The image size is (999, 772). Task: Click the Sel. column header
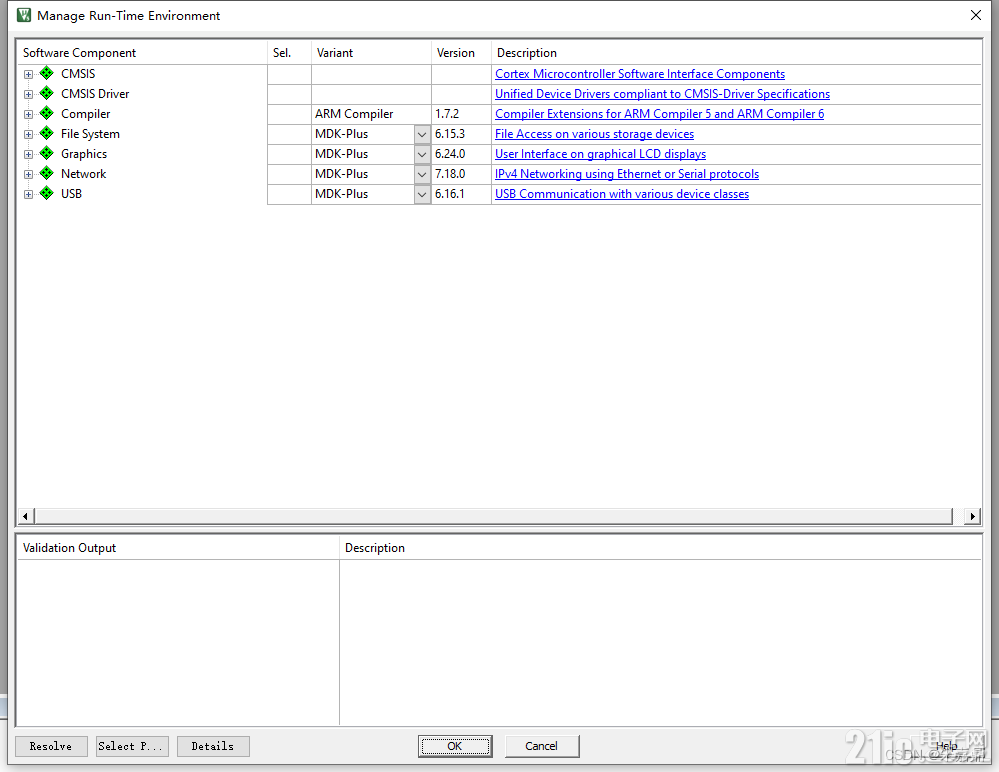tap(289, 53)
